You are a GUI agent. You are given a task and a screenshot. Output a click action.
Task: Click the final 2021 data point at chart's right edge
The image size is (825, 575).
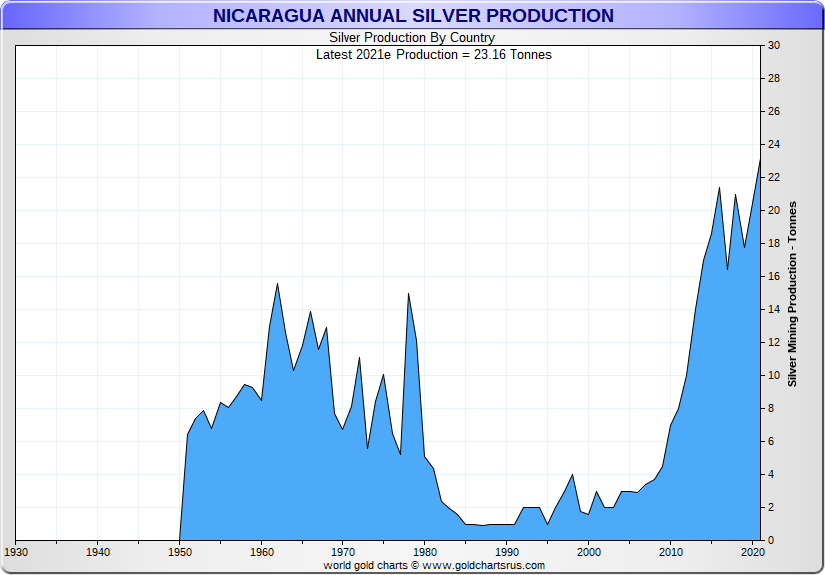(x=760, y=160)
